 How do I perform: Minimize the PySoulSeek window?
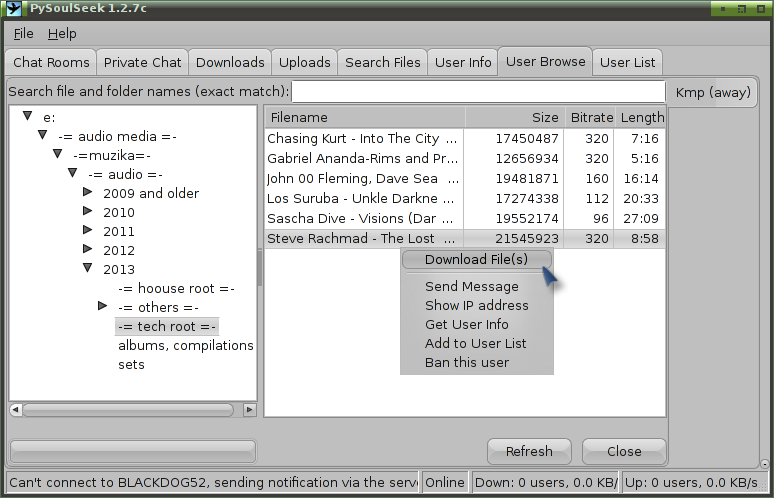(x=723, y=9)
